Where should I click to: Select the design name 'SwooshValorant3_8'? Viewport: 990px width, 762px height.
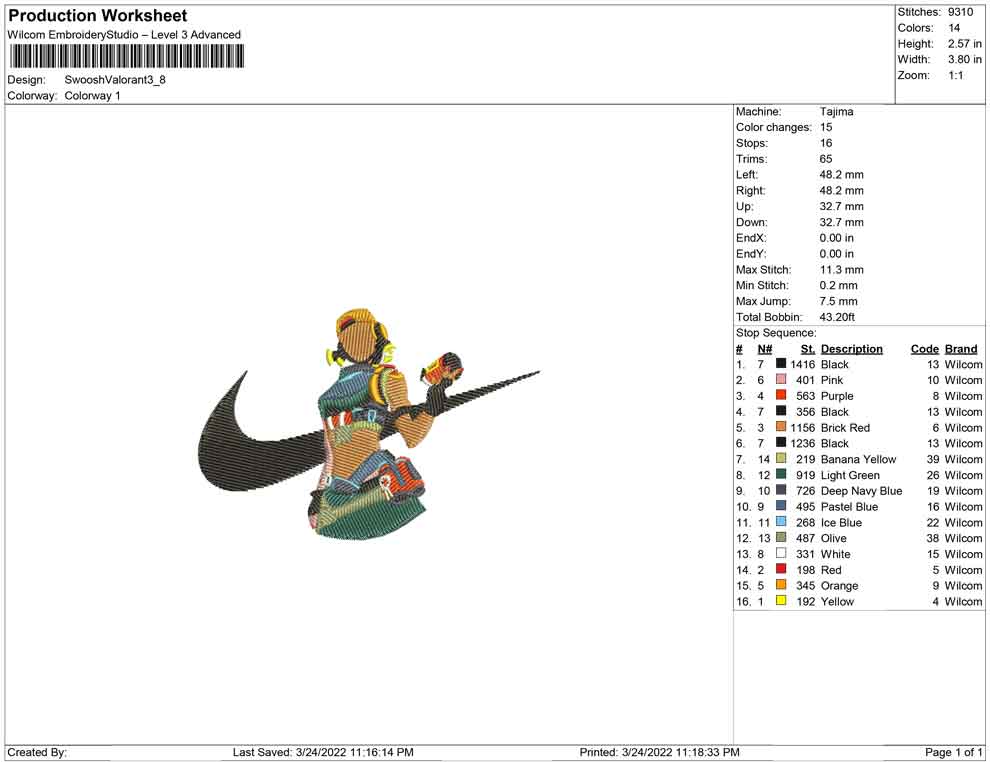tap(115, 80)
